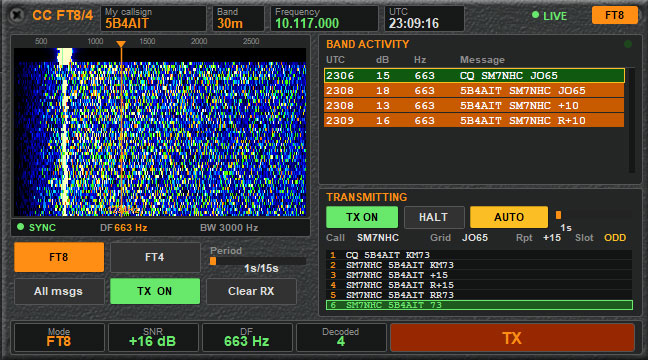648x360 pixels.
Task: Click the Mode FT8 status box
Action: [59, 338]
